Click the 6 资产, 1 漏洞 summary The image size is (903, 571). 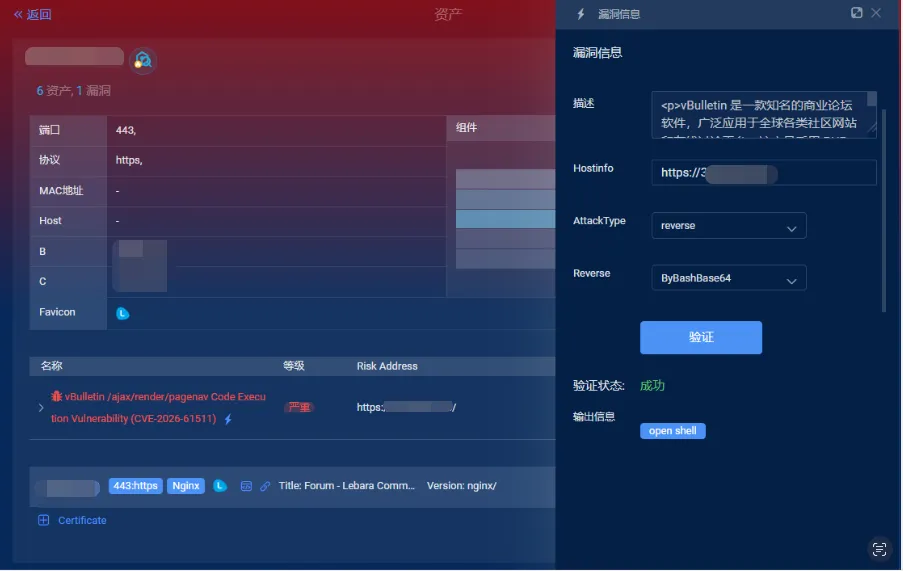tap(73, 90)
